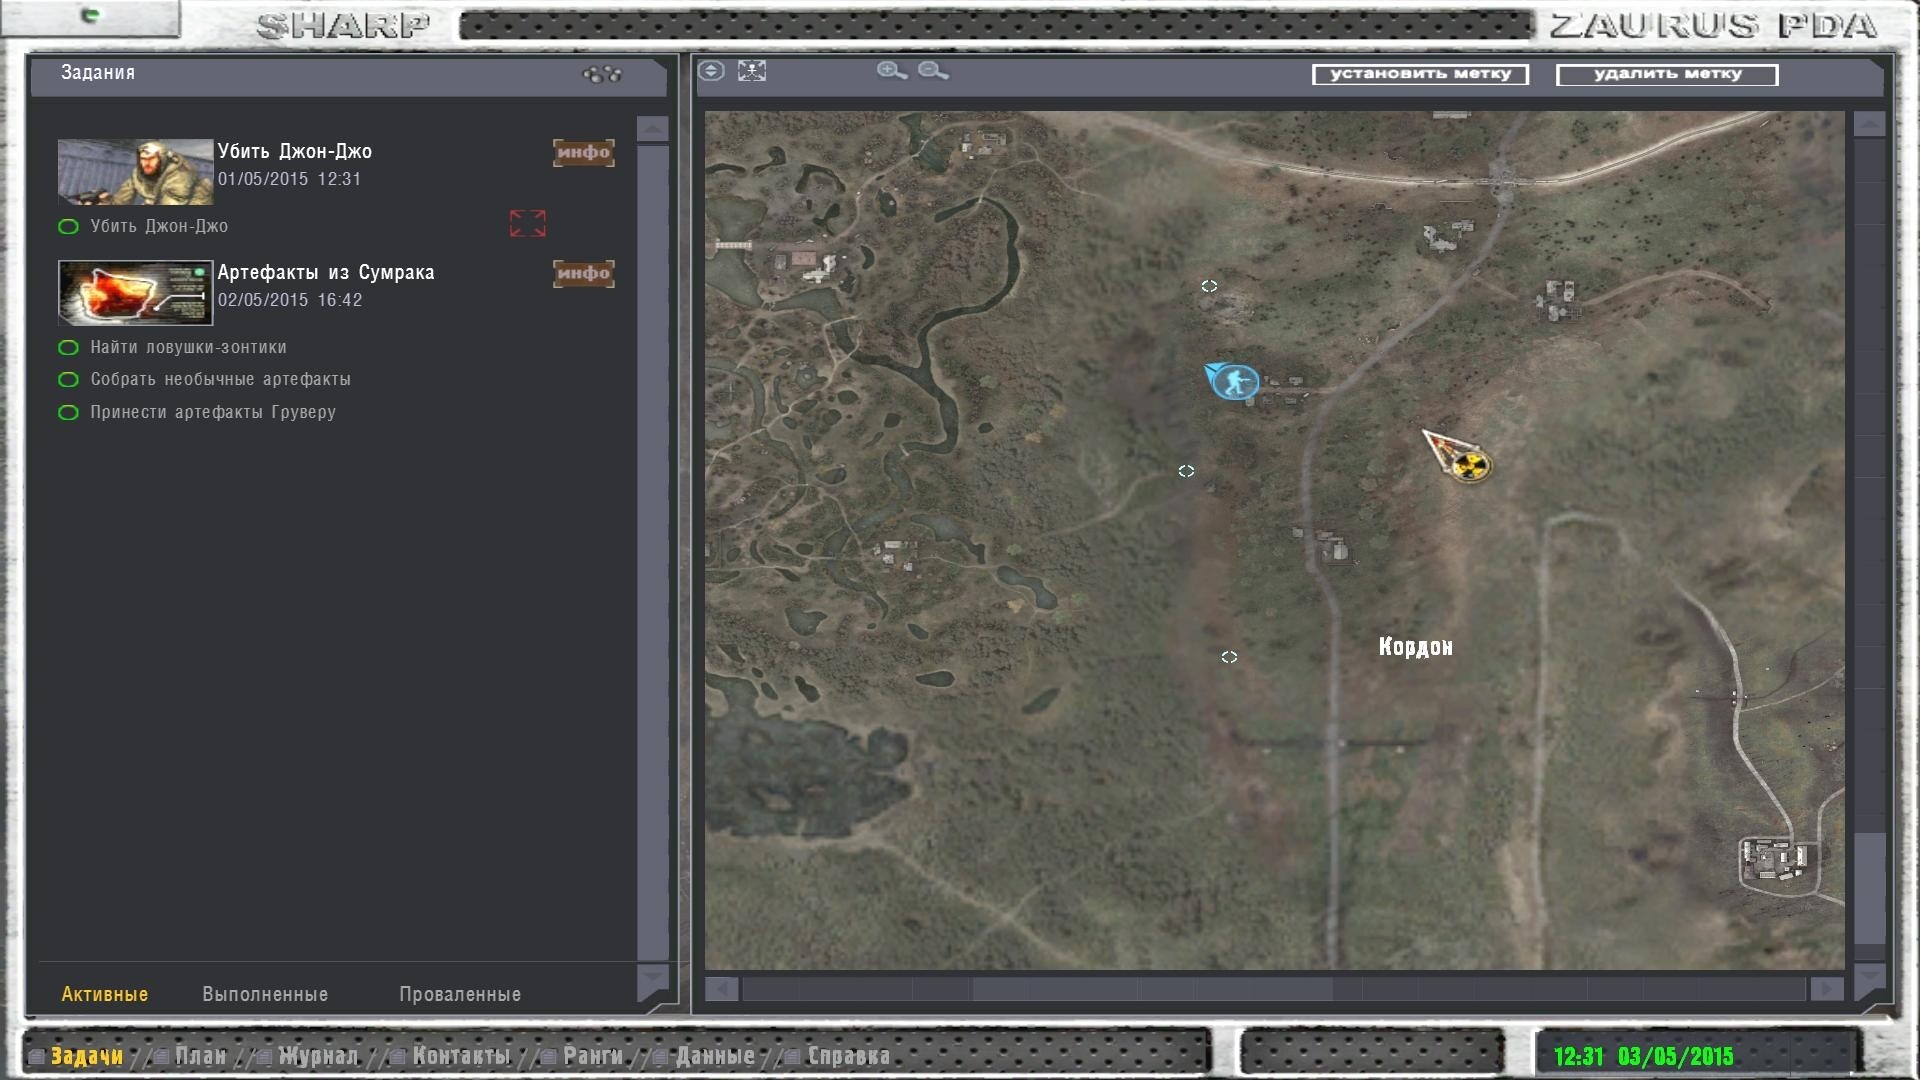
Task: Toggle the Найти ловушки-зонтики objective circle
Action: 68,348
